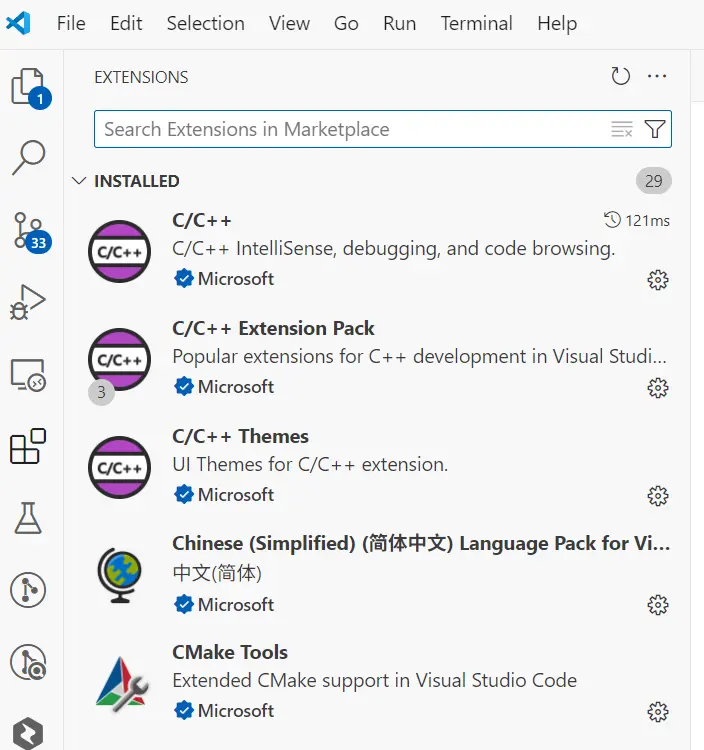The width and height of the screenshot is (704, 750).
Task: Open manage gear for Chinese Language Pack
Action: click(658, 605)
